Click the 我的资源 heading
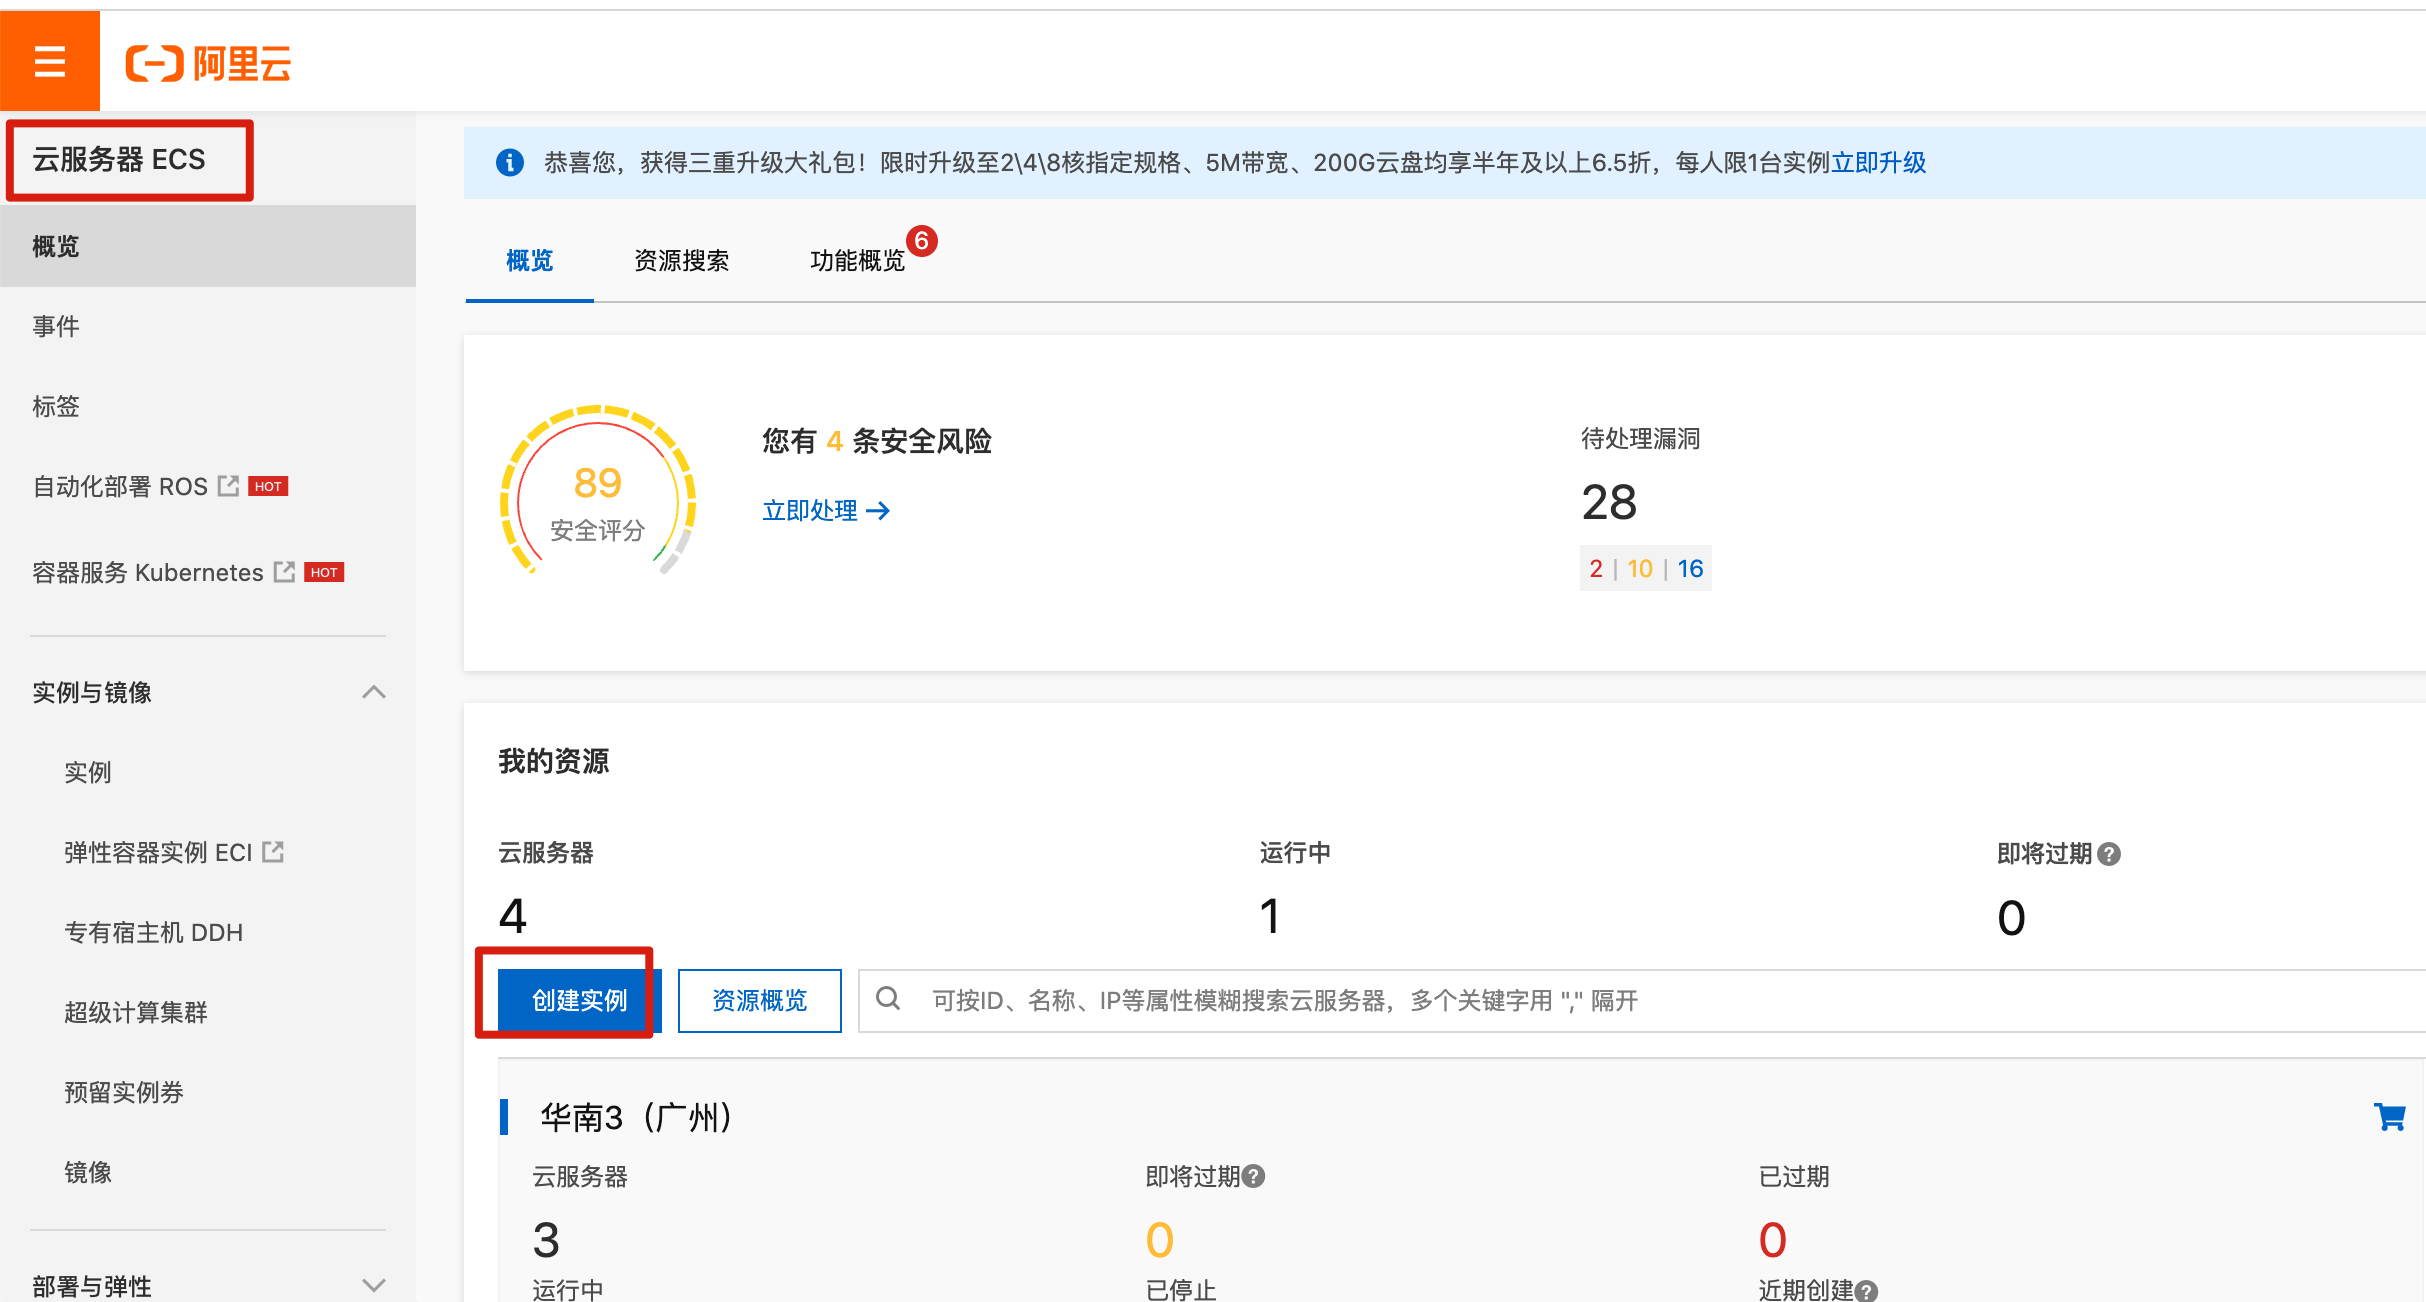Viewport: 2426px width, 1302px height. click(x=554, y=761)
